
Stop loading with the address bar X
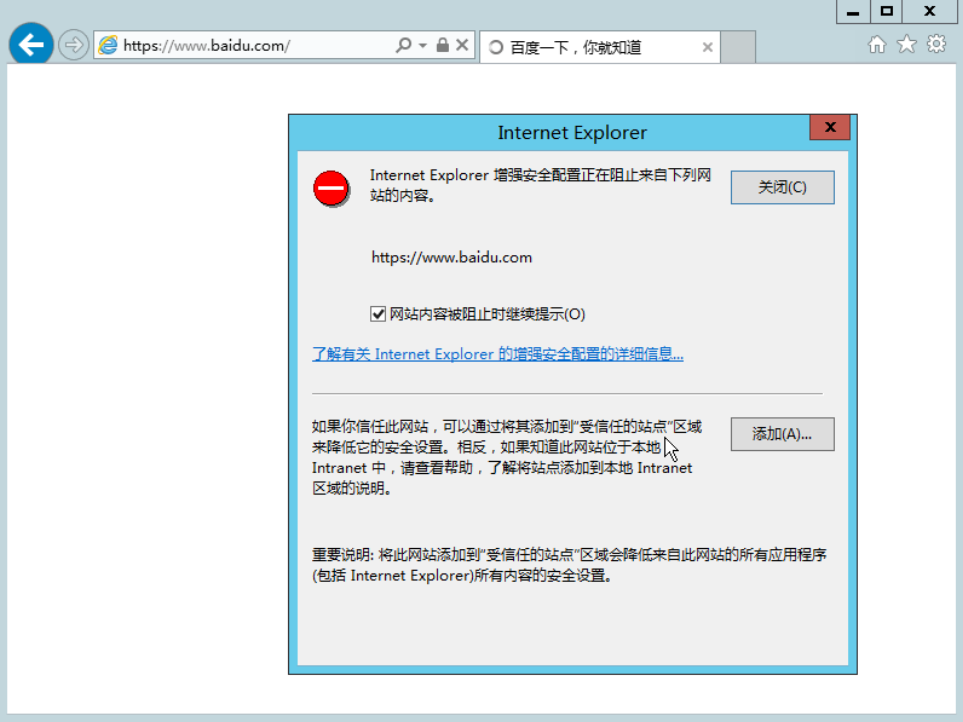click(462, 45)
